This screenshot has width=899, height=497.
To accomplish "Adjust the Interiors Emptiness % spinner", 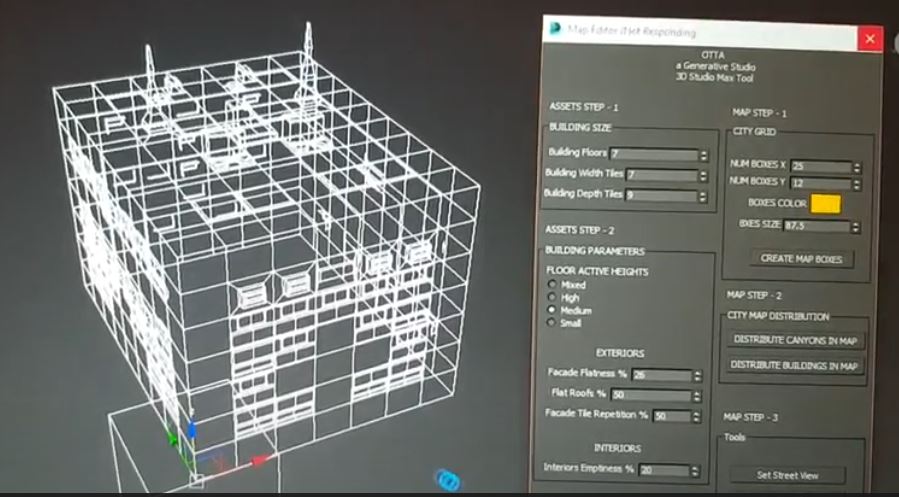I will click(x=695, y=471).
